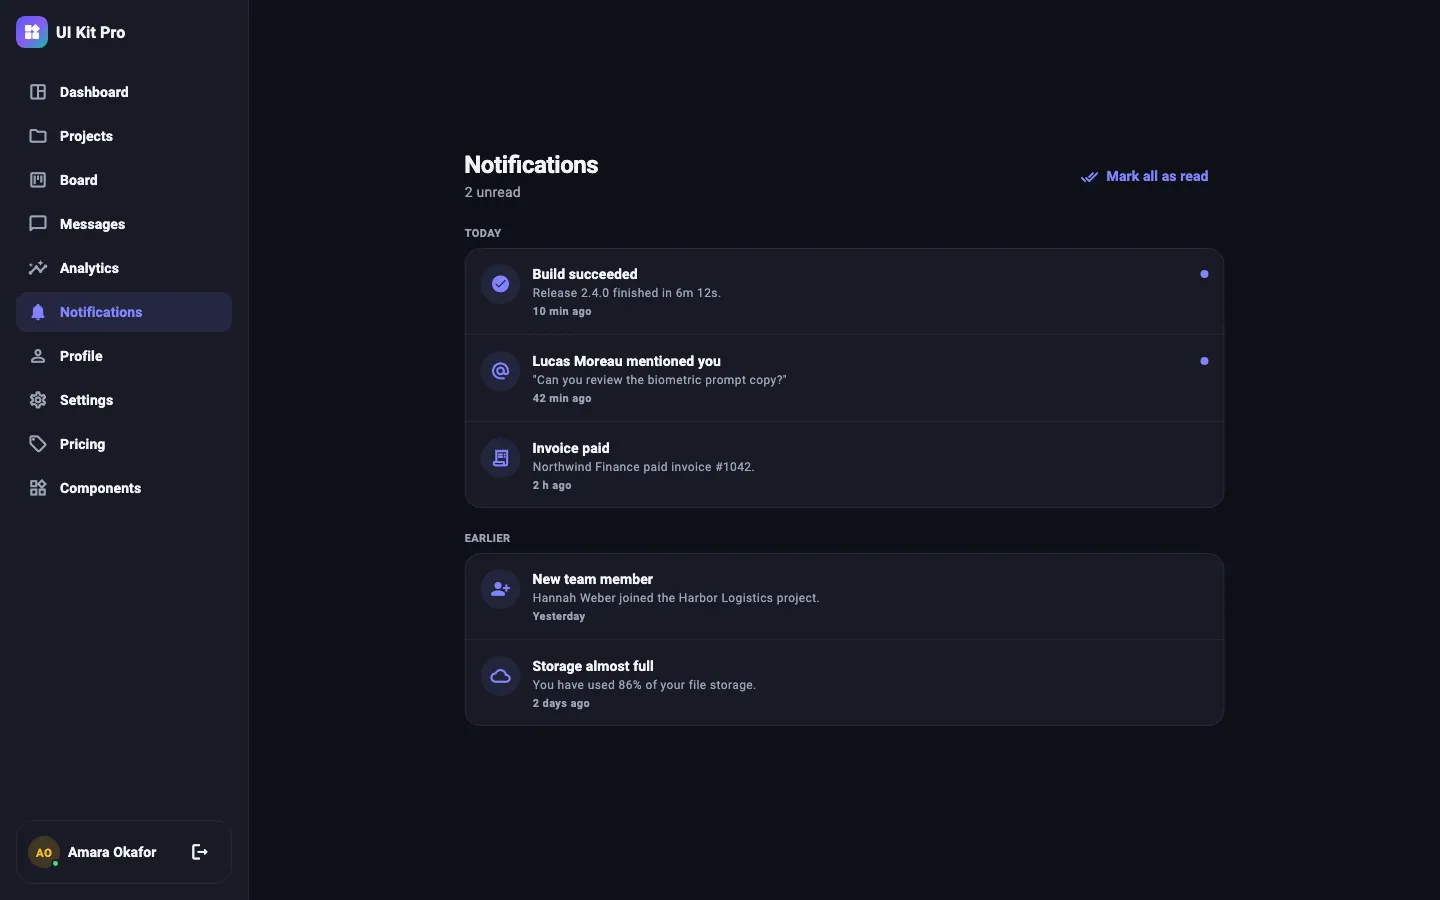Click the Components widgets icon
Viewport: 1440px width, 900px height.
tap(38, 488)
